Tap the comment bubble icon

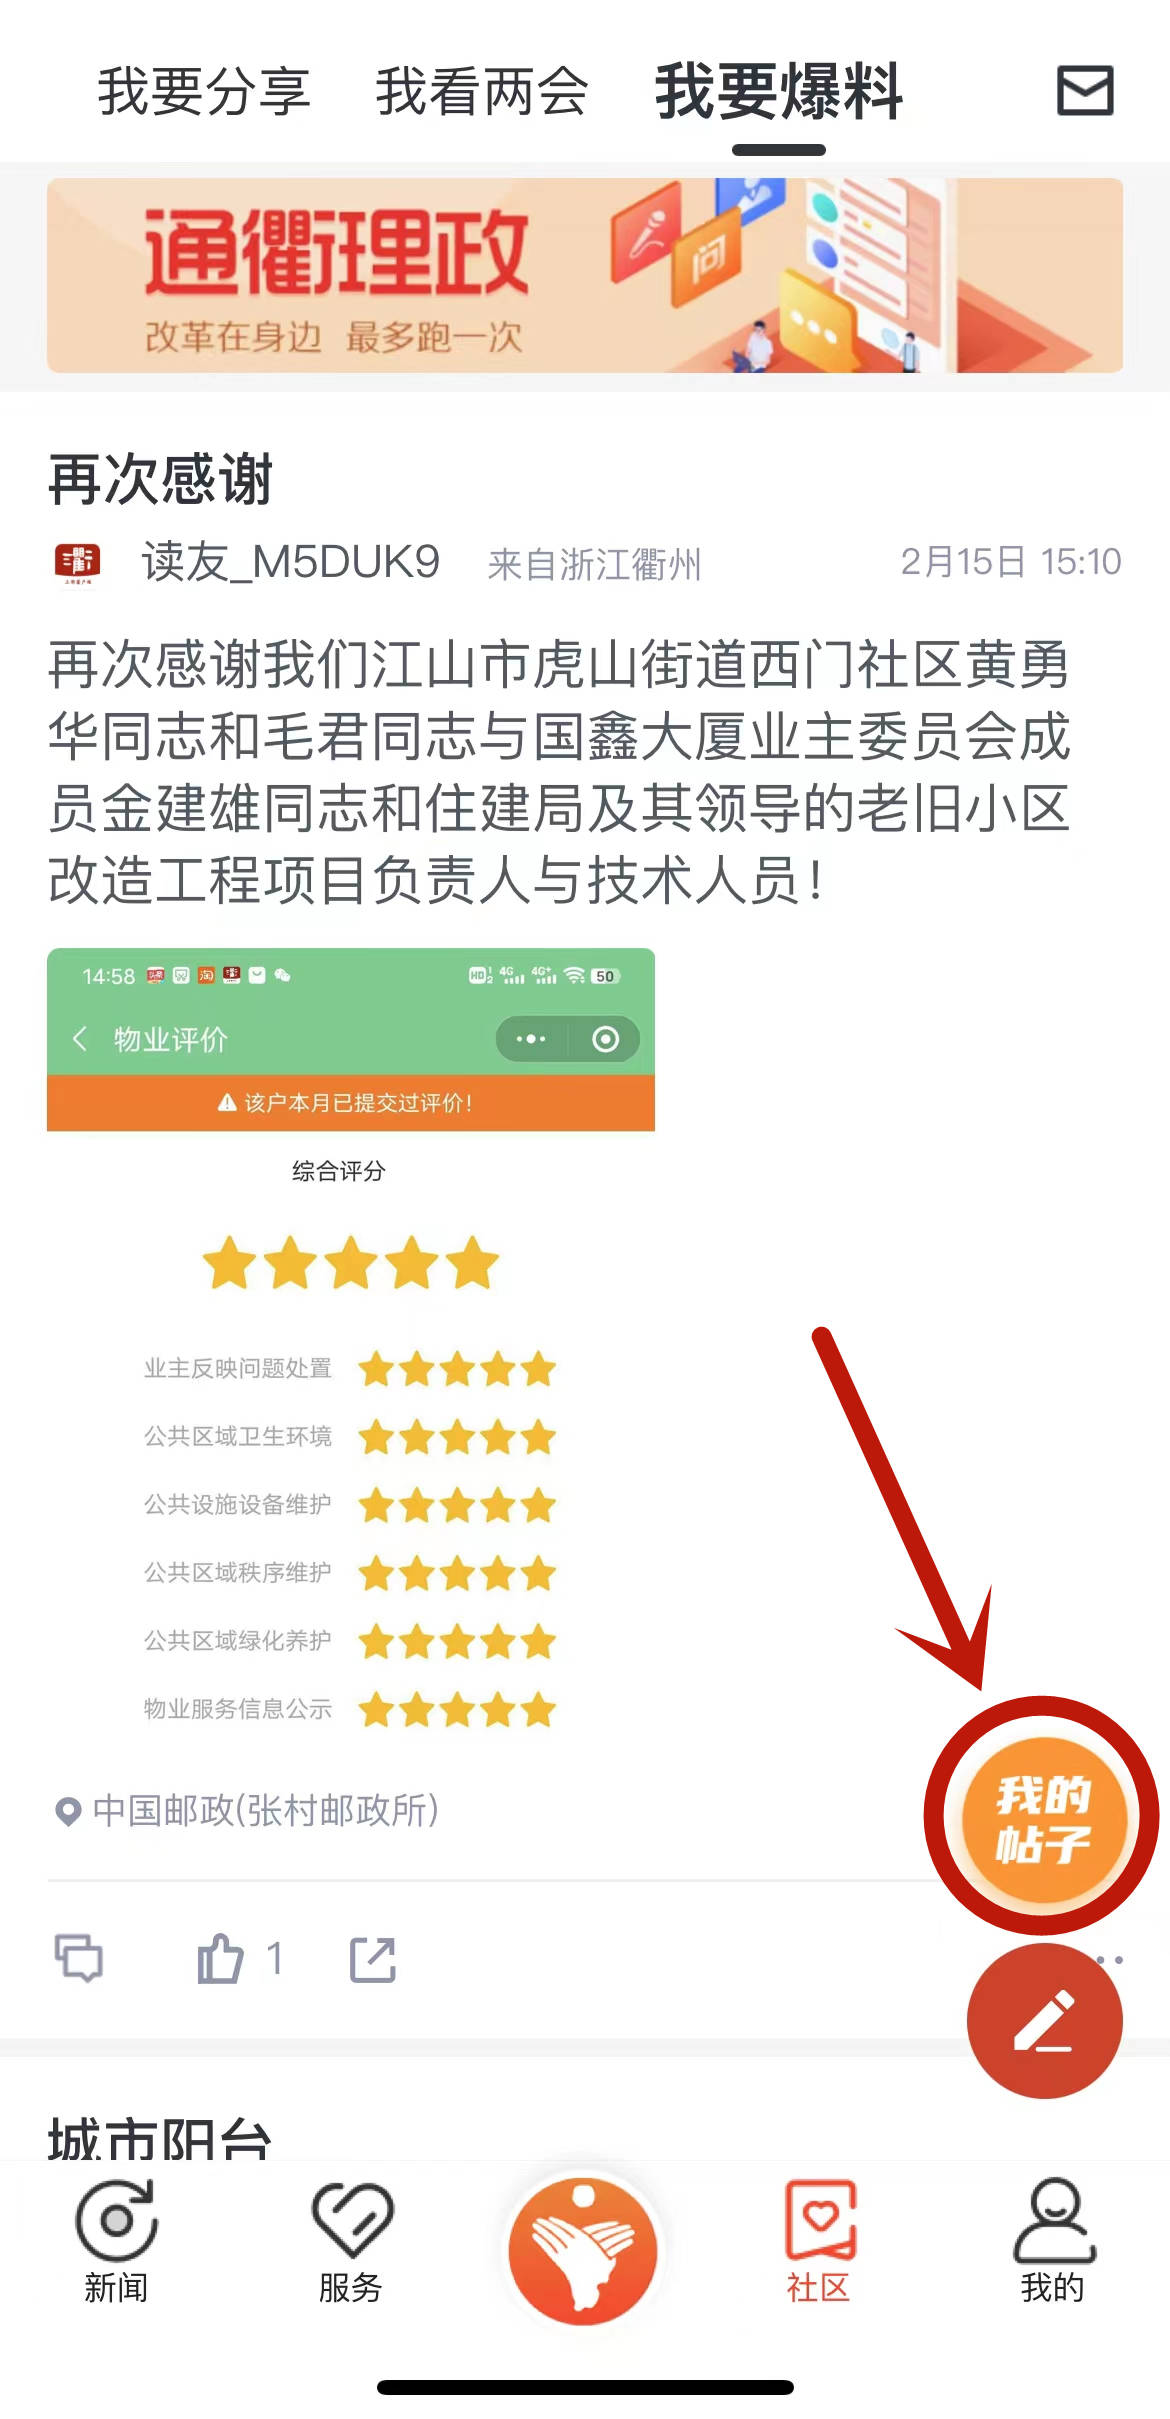[x=78, y=1958]
